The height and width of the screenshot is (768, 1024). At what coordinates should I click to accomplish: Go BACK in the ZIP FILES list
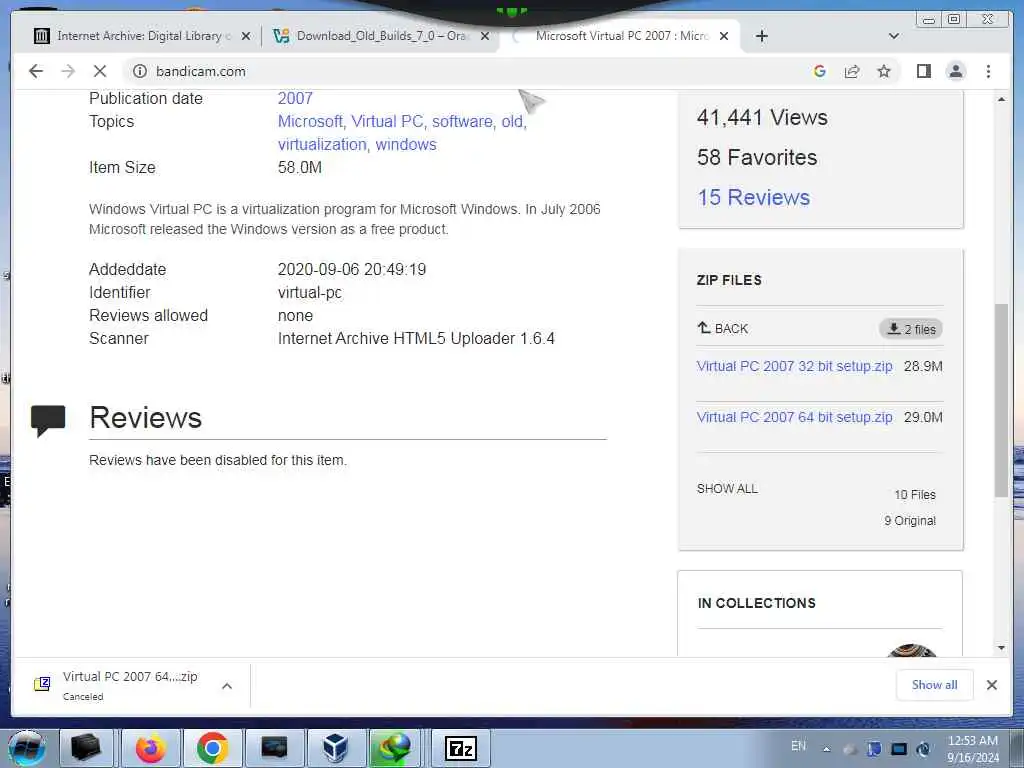(722, 328)
